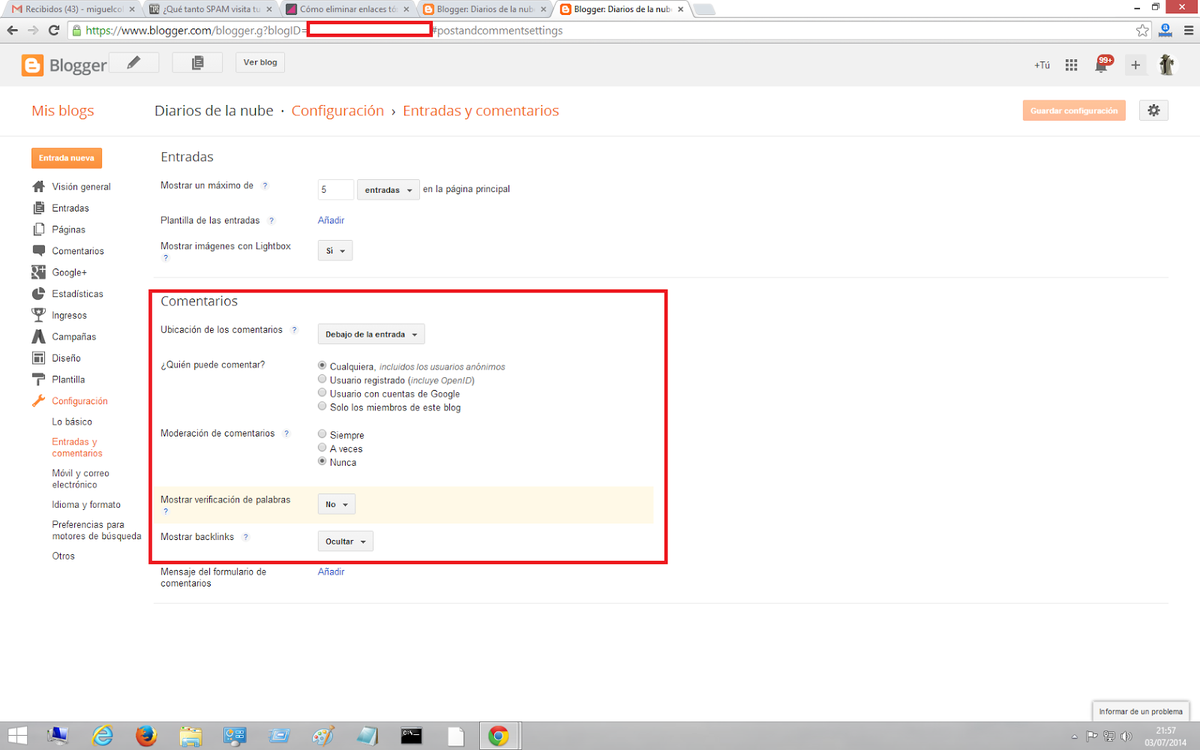Open the word verification 'No' dropdown
The height and width of the screenshot is (750, 1200).
tap(336, 504)
